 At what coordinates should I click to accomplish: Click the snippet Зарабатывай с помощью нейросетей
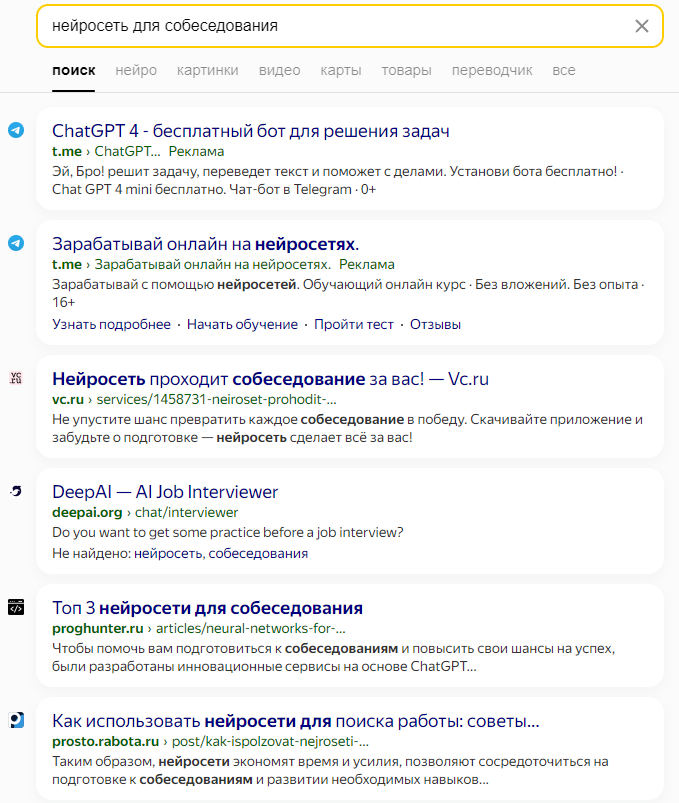[348, 293]
